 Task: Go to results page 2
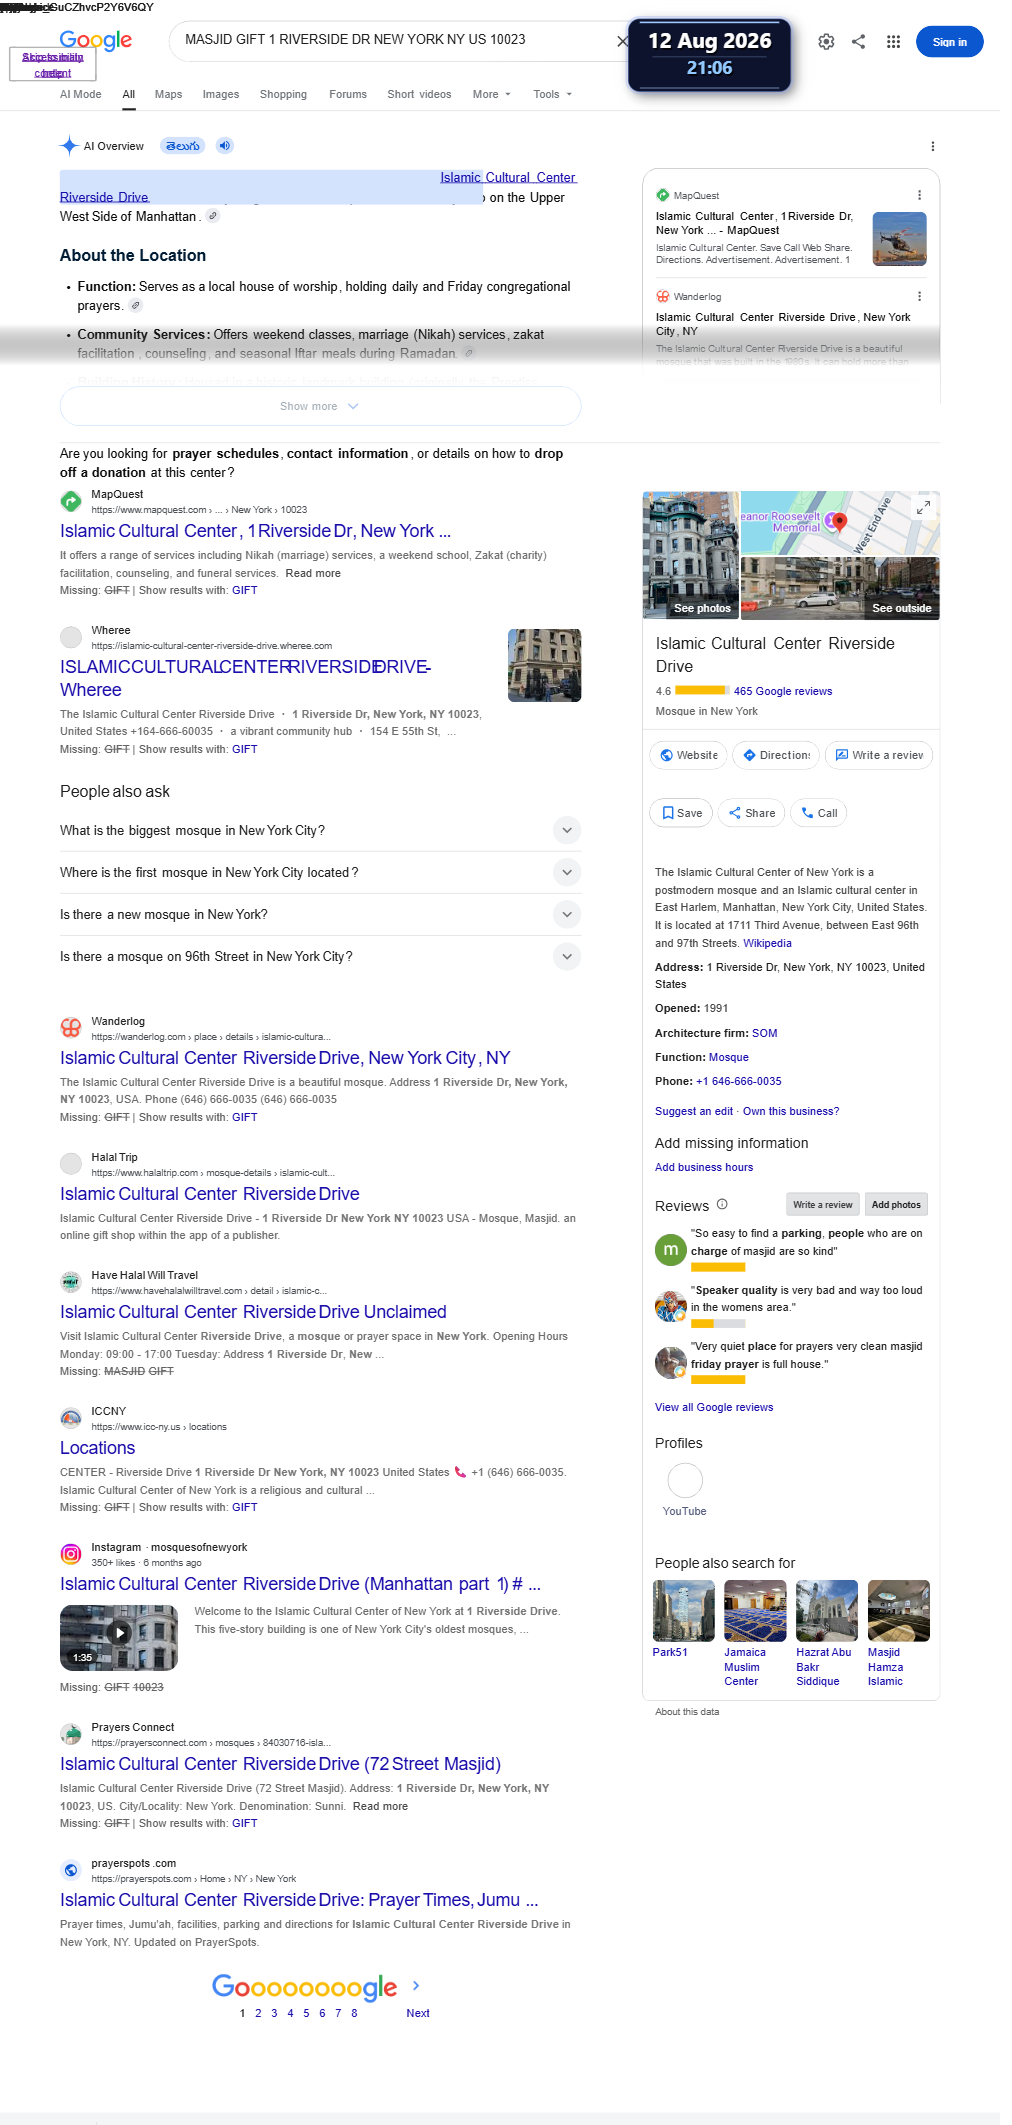[x=258, y=2013]
